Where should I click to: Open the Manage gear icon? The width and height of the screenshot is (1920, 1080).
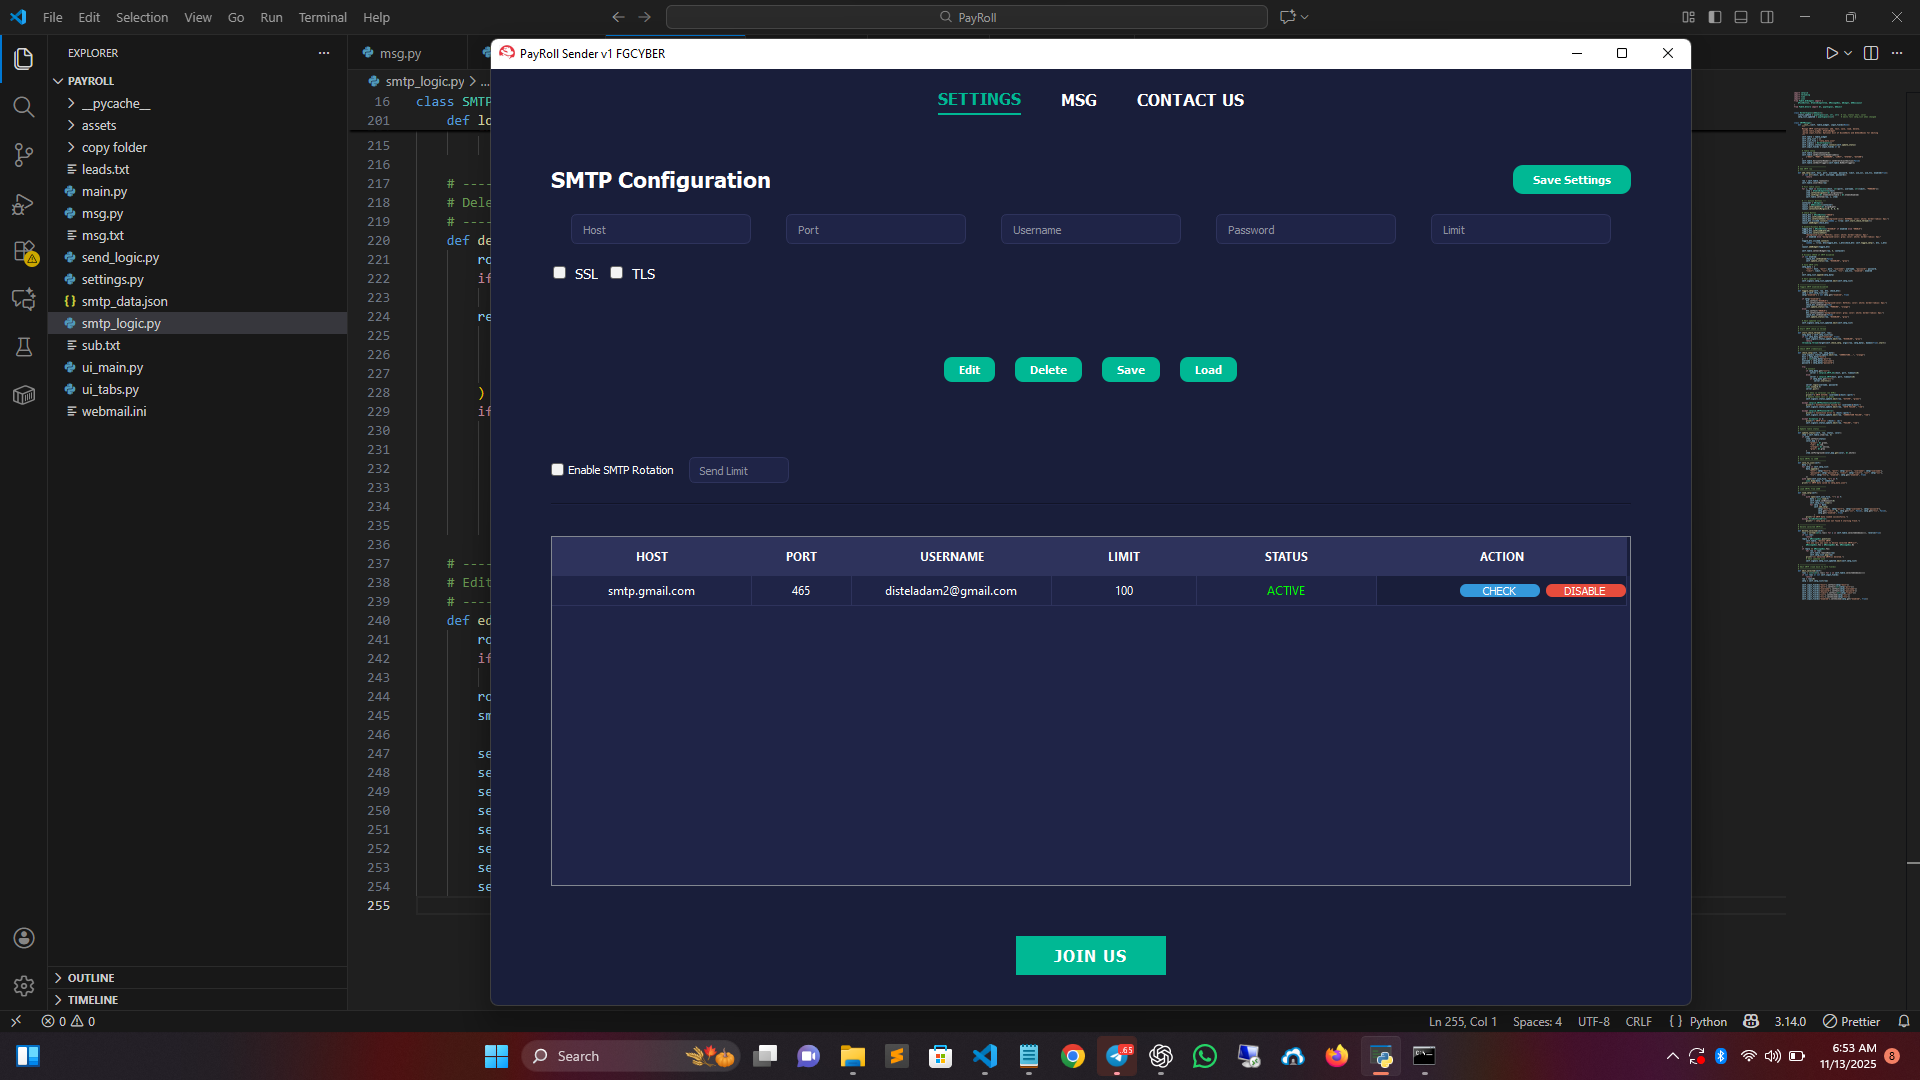pos(24,986)
